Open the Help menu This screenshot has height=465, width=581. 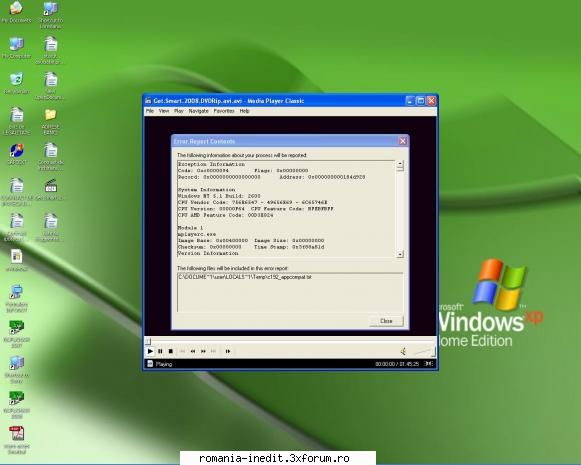point(245,111)
